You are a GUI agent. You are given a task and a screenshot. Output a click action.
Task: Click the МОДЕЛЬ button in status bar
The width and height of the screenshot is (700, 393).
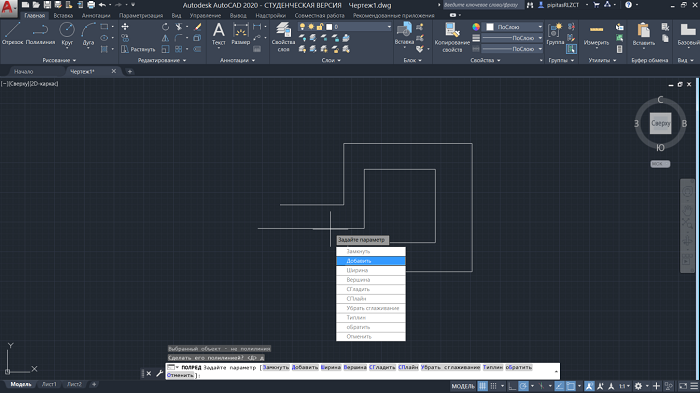pyautogui.click(x=463, y=386)
